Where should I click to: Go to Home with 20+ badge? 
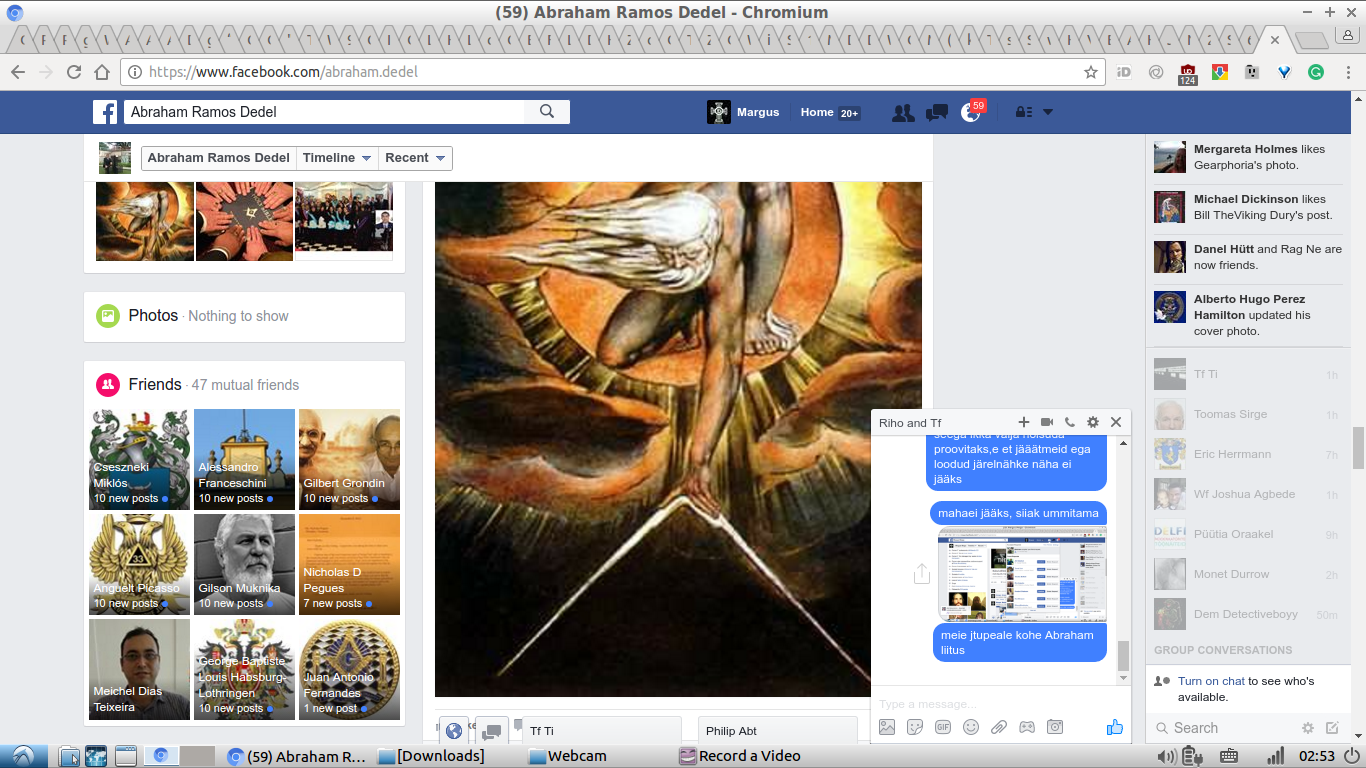(x=830, y=112)
